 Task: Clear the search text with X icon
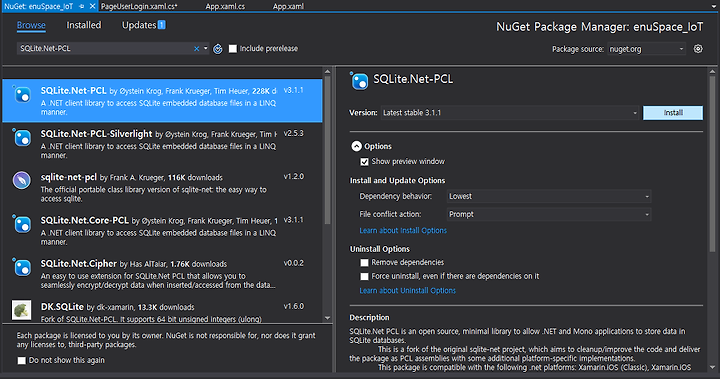tap(197, 49)
